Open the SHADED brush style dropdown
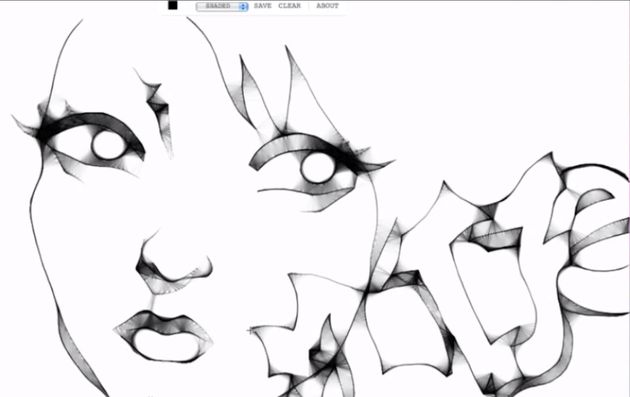 pos(222,6)
